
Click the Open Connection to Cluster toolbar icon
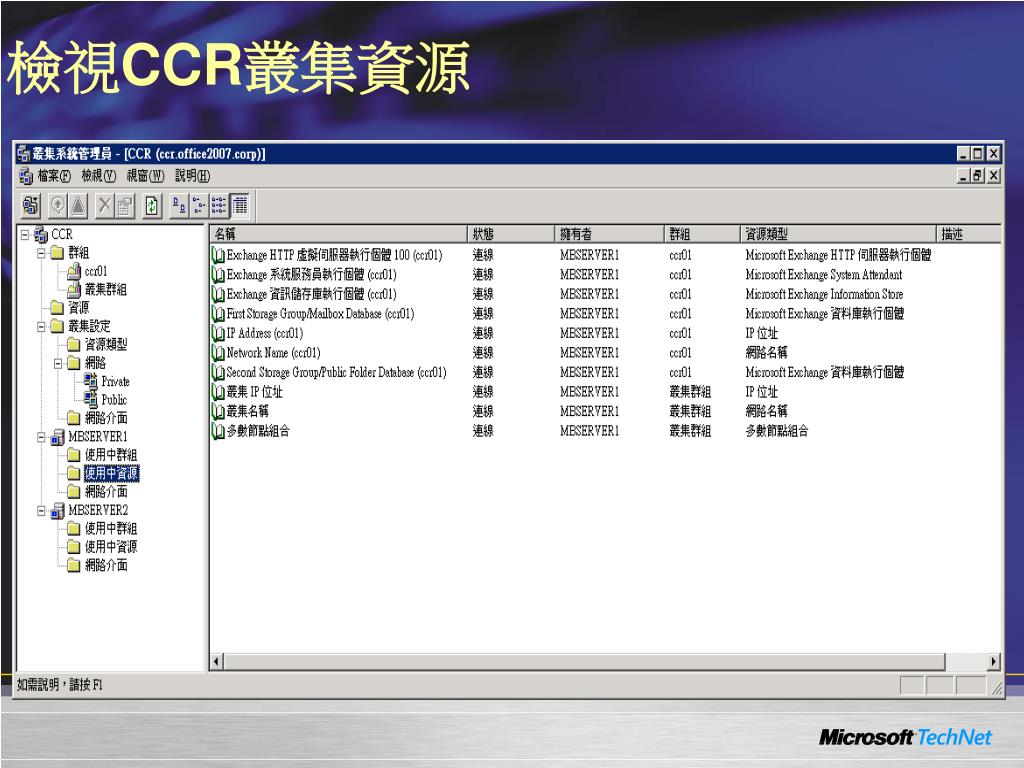pyautogui.click(x=31, y=206)
